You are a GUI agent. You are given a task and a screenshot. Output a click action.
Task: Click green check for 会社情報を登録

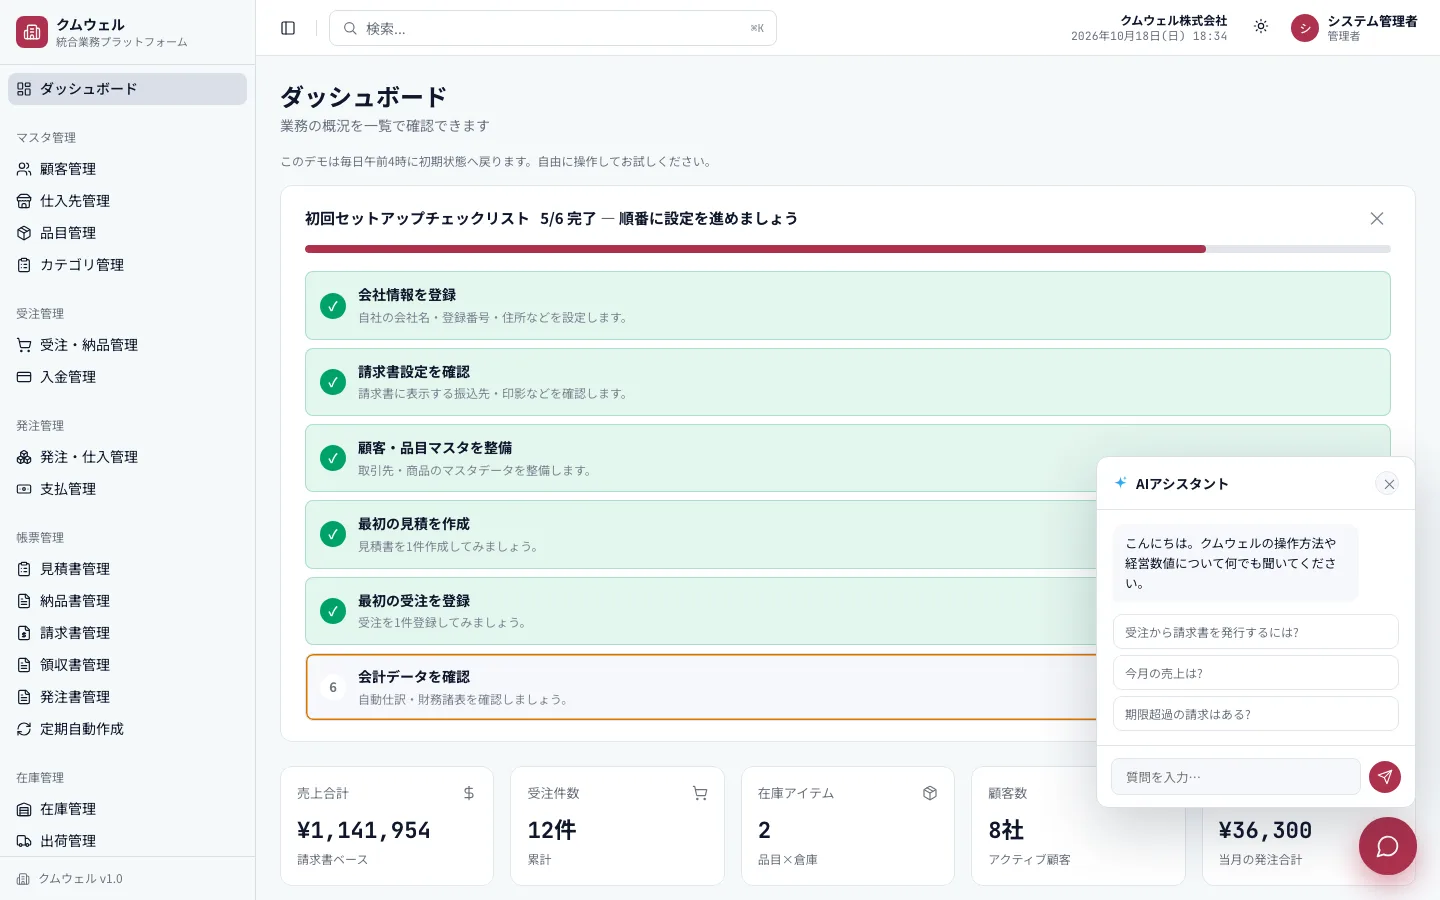pyautogui.click(x=333, y=306)
